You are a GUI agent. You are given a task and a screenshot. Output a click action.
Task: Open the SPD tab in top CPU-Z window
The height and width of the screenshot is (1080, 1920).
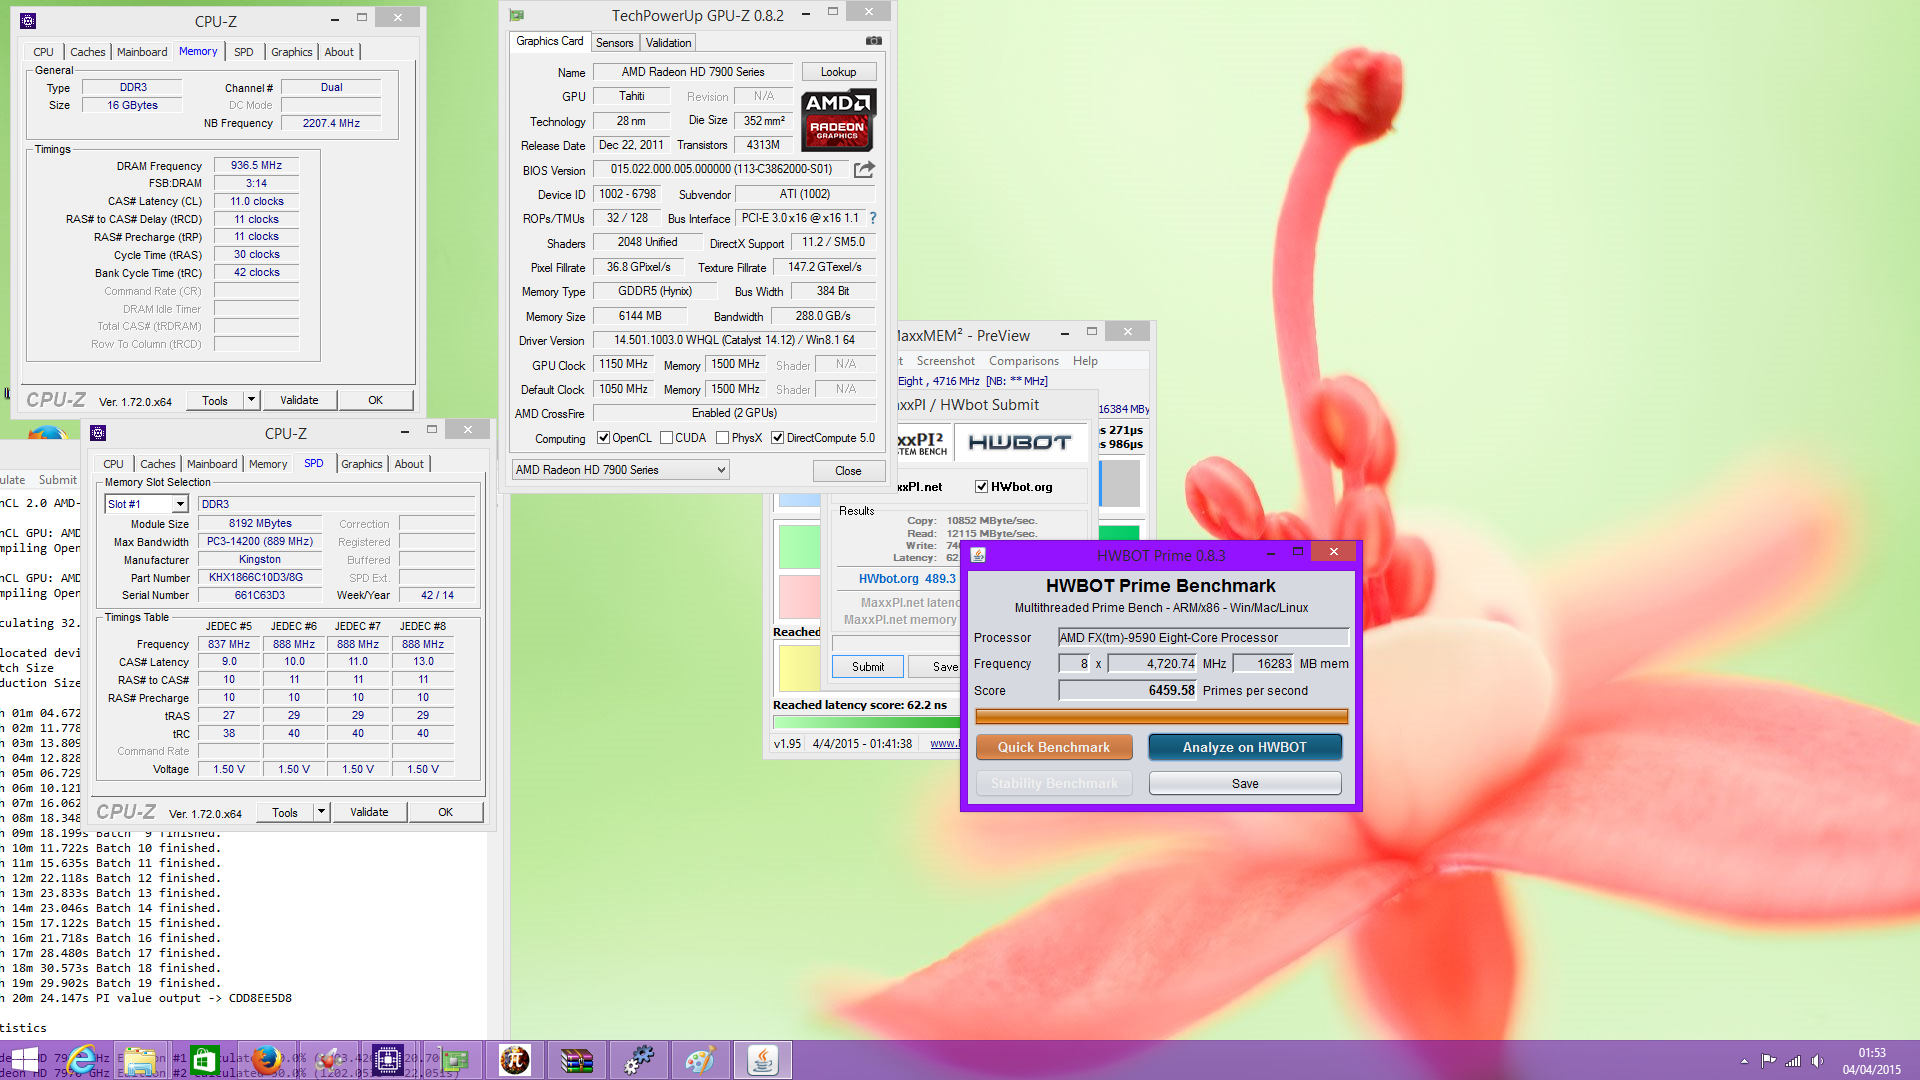pyautogui.click(x=244, y=52)
